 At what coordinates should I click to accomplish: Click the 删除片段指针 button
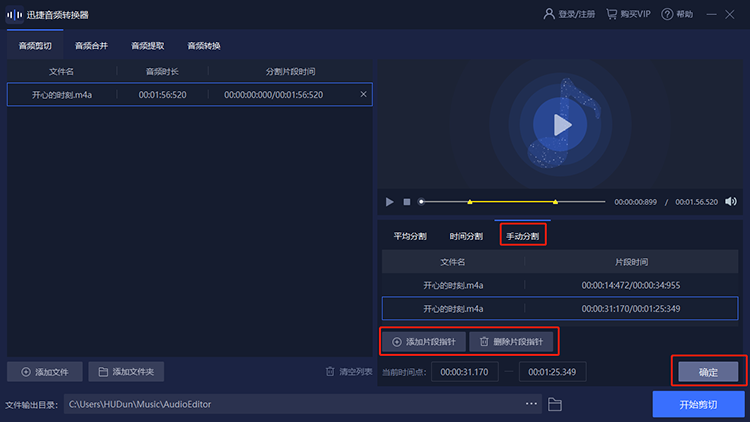pyautogui.click(x=511, y=342)
